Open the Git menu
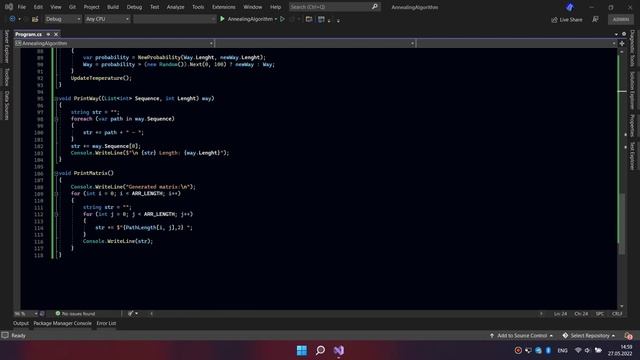The image size is (640, 360). [x=72, y=7]
